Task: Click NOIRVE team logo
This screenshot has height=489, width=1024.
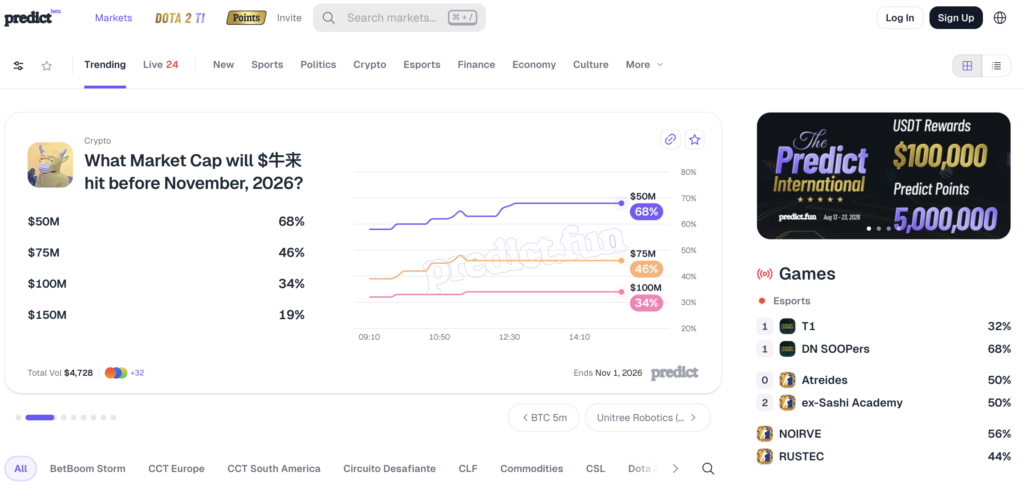Action: [765, 434]
